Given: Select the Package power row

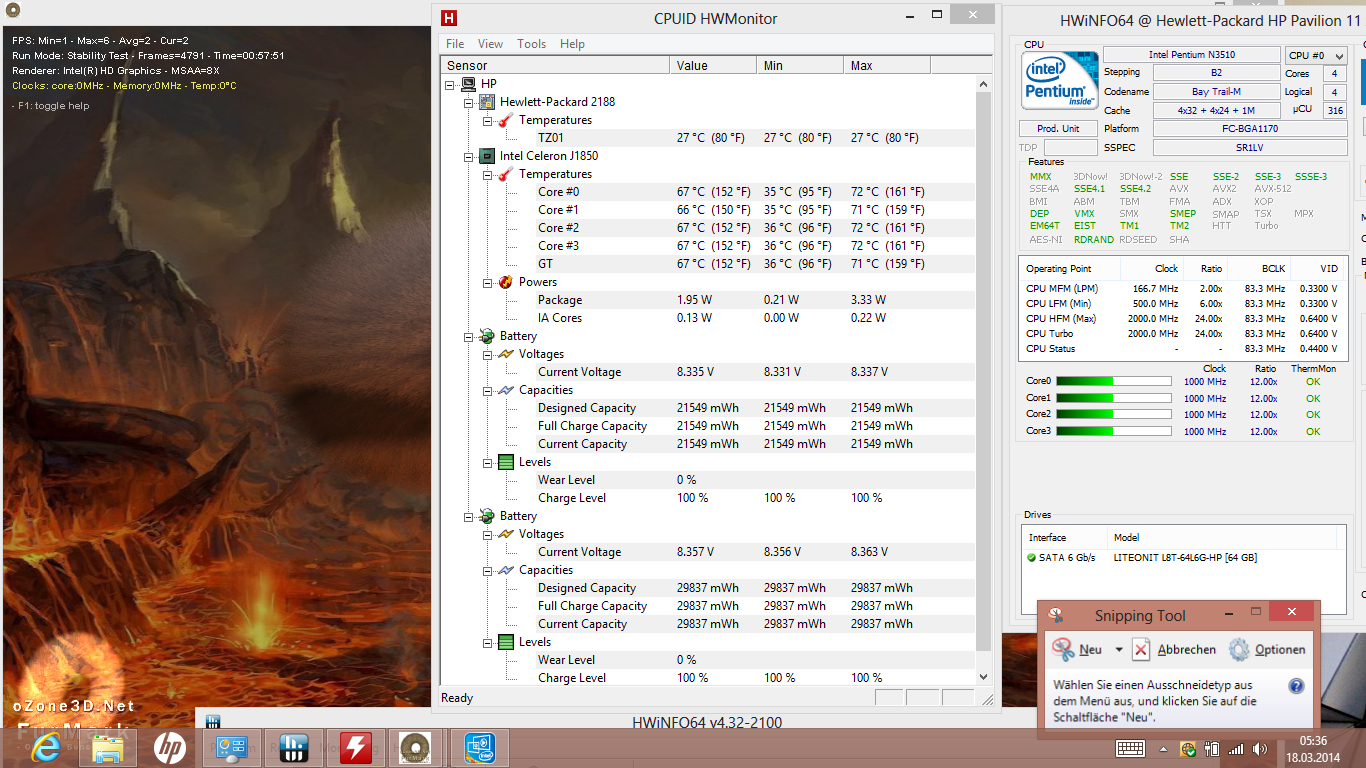Looking at the screenshot, I should (708, 300).
